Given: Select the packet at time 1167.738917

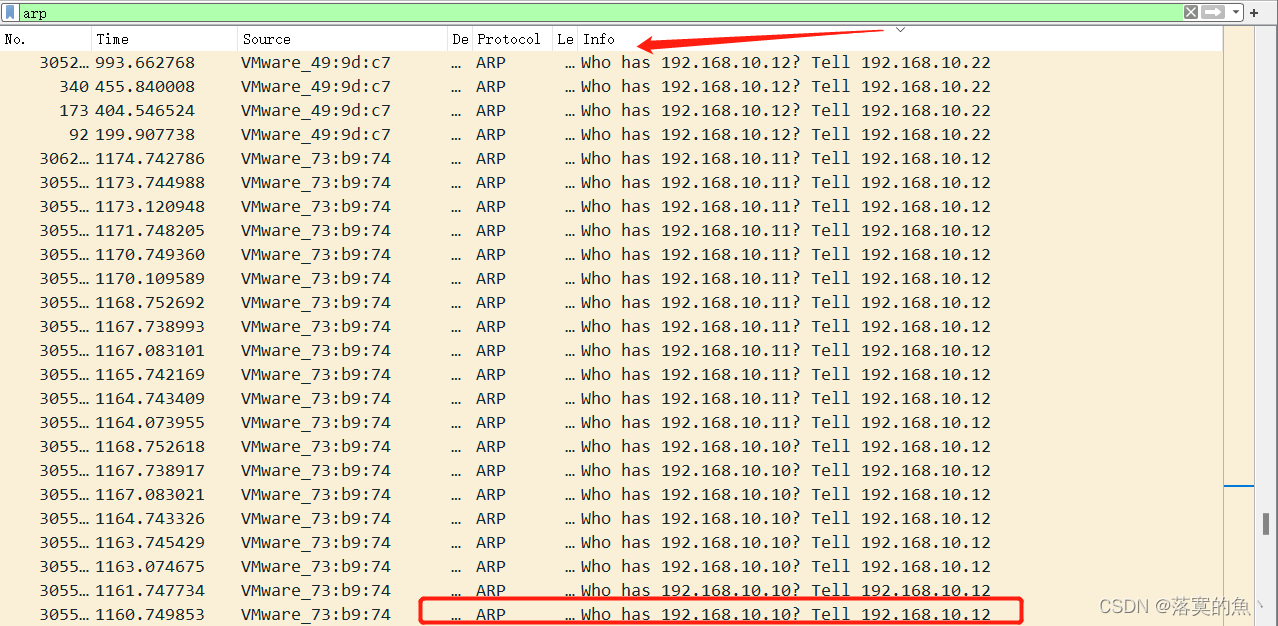Looking at the screenshot, I should [x=611, y=470].
